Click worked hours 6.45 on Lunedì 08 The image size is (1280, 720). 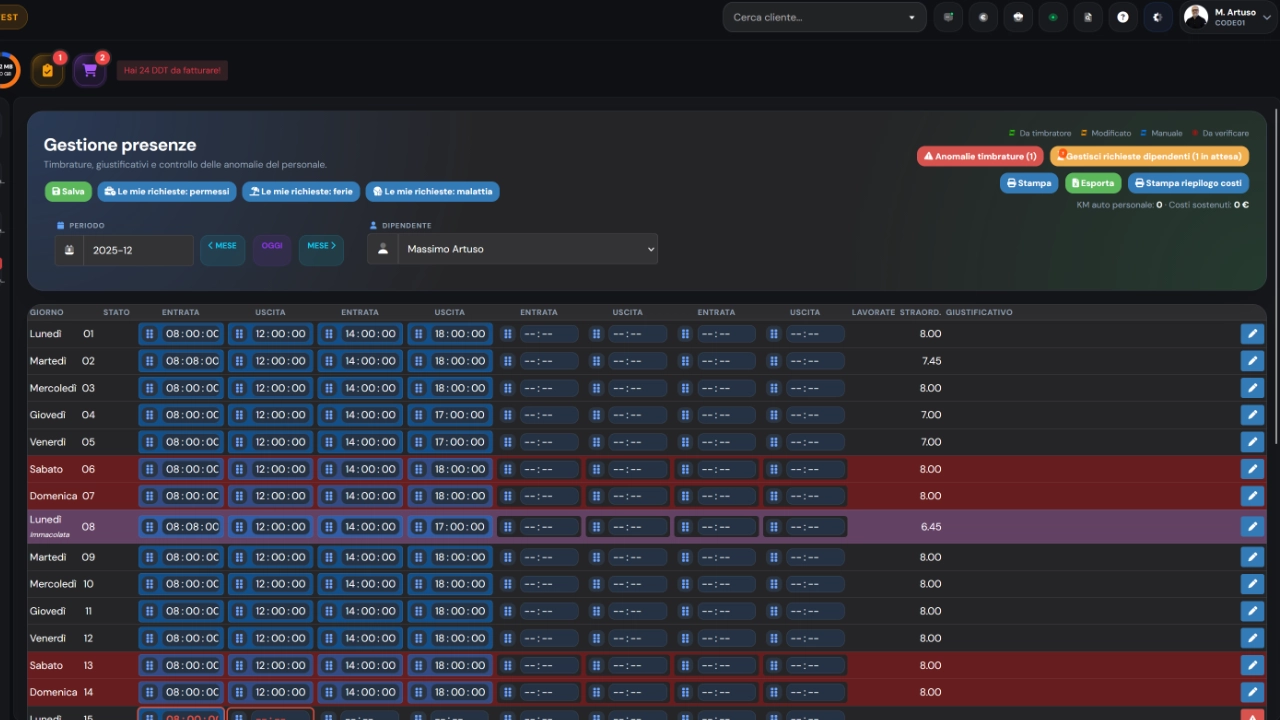[x=931, y=527]
